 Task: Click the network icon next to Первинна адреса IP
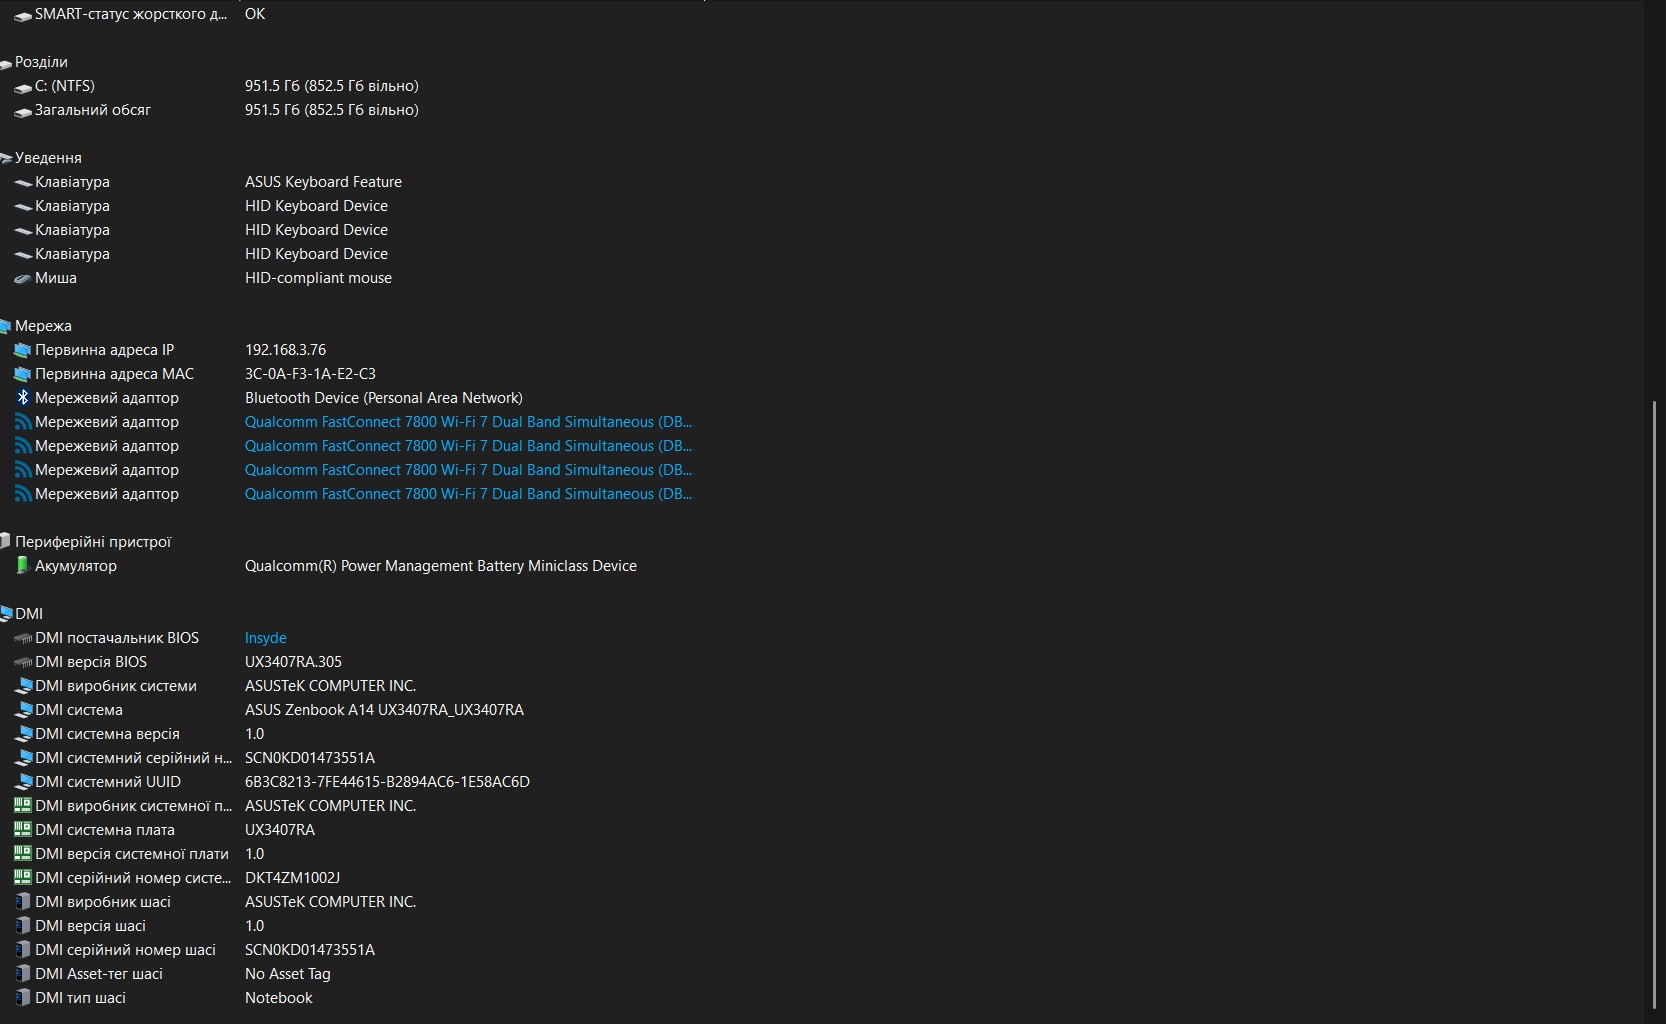pyautogui.click(x=22, y=350)
